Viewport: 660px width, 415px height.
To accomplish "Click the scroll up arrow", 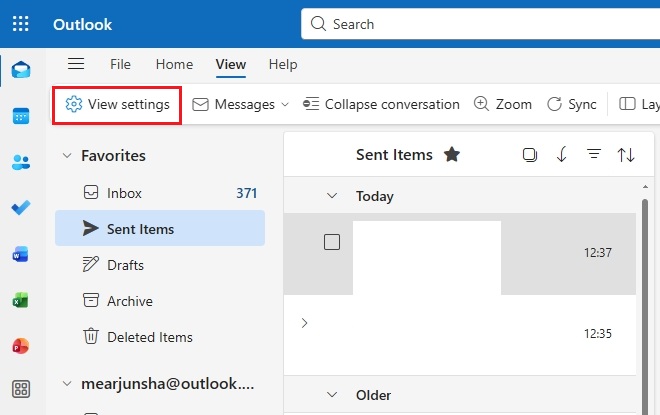I will (645, 186).
